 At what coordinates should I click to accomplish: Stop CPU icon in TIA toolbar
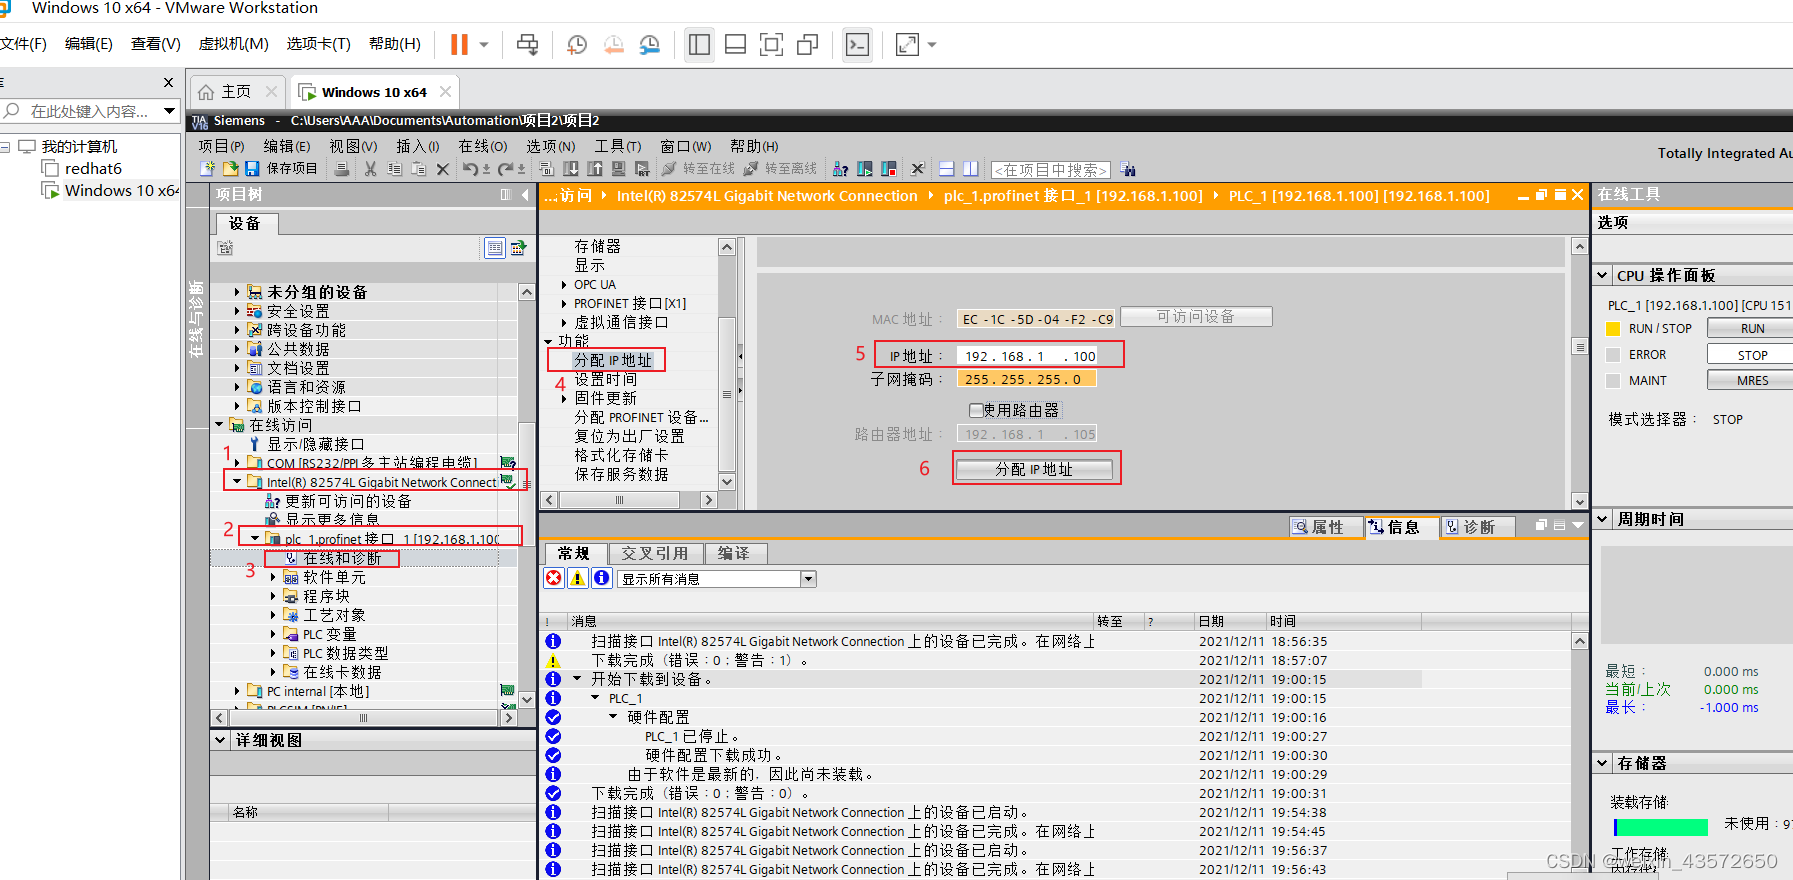tap(888, 169)
